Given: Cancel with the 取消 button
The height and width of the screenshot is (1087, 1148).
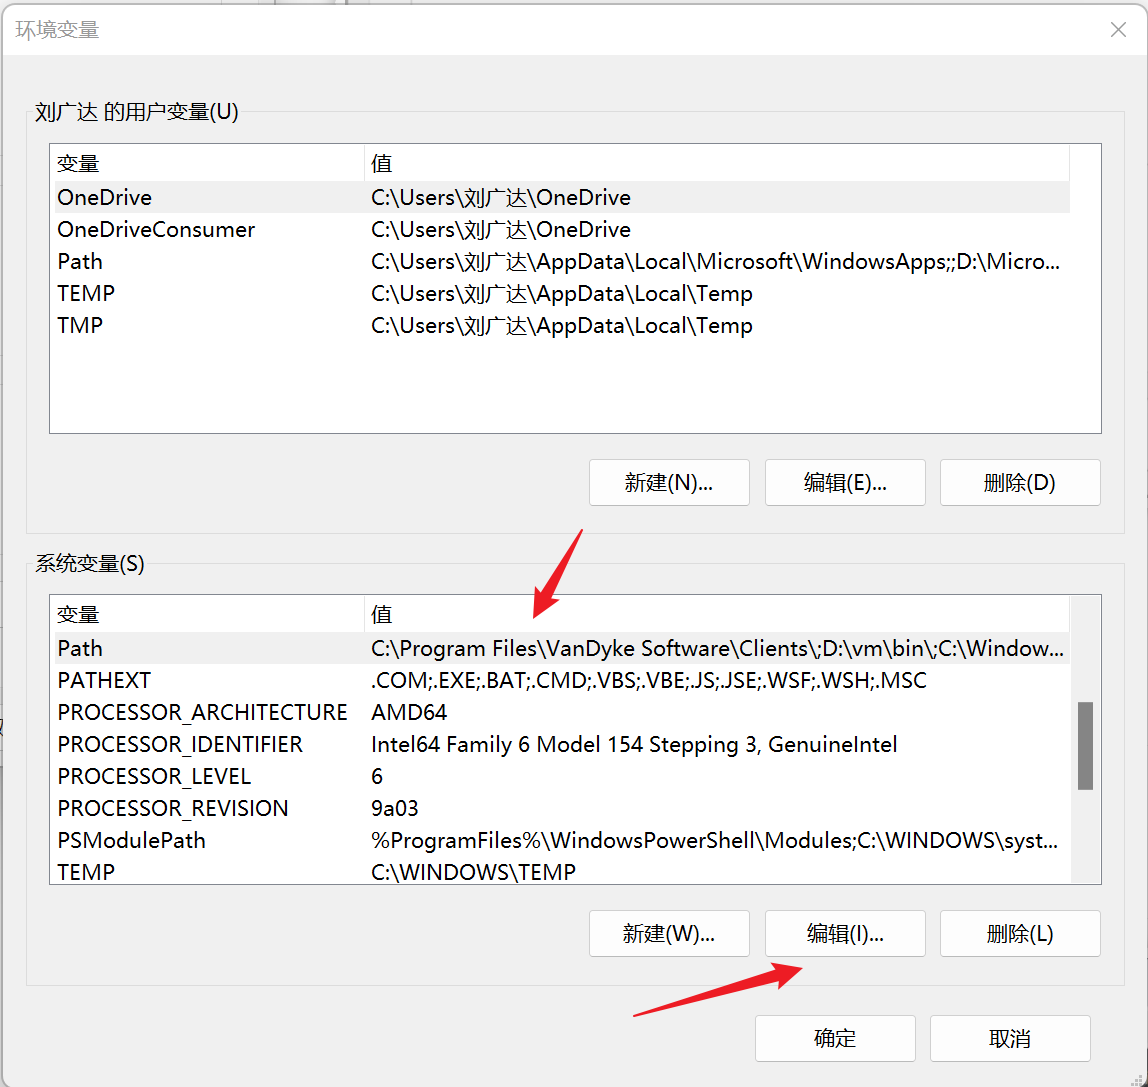Looking at the screenshot, I should tap(1010, 1038).
